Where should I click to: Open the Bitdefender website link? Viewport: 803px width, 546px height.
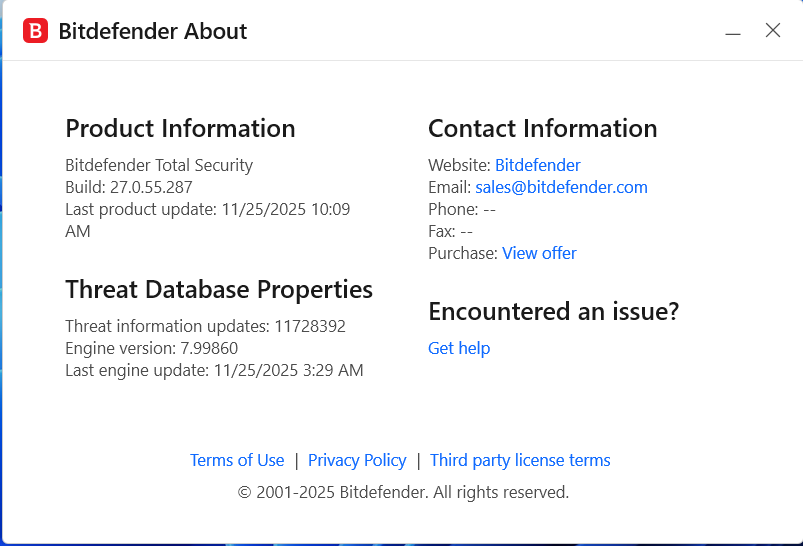(537, 165)
